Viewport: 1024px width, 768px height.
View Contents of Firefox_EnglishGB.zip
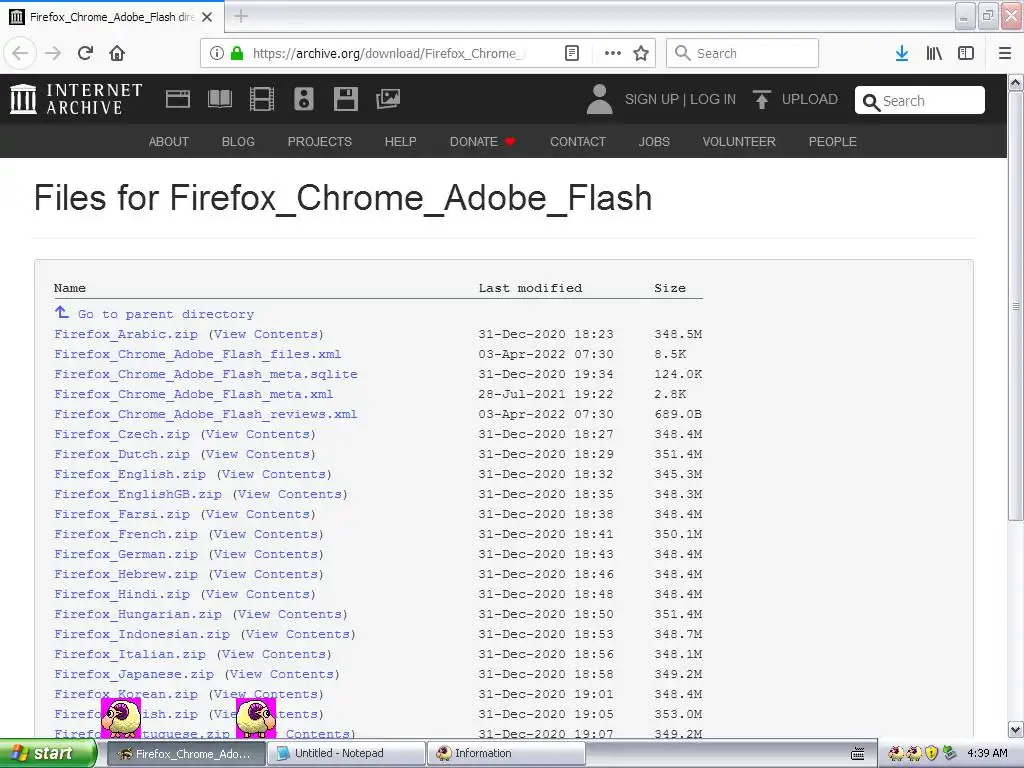290,494
